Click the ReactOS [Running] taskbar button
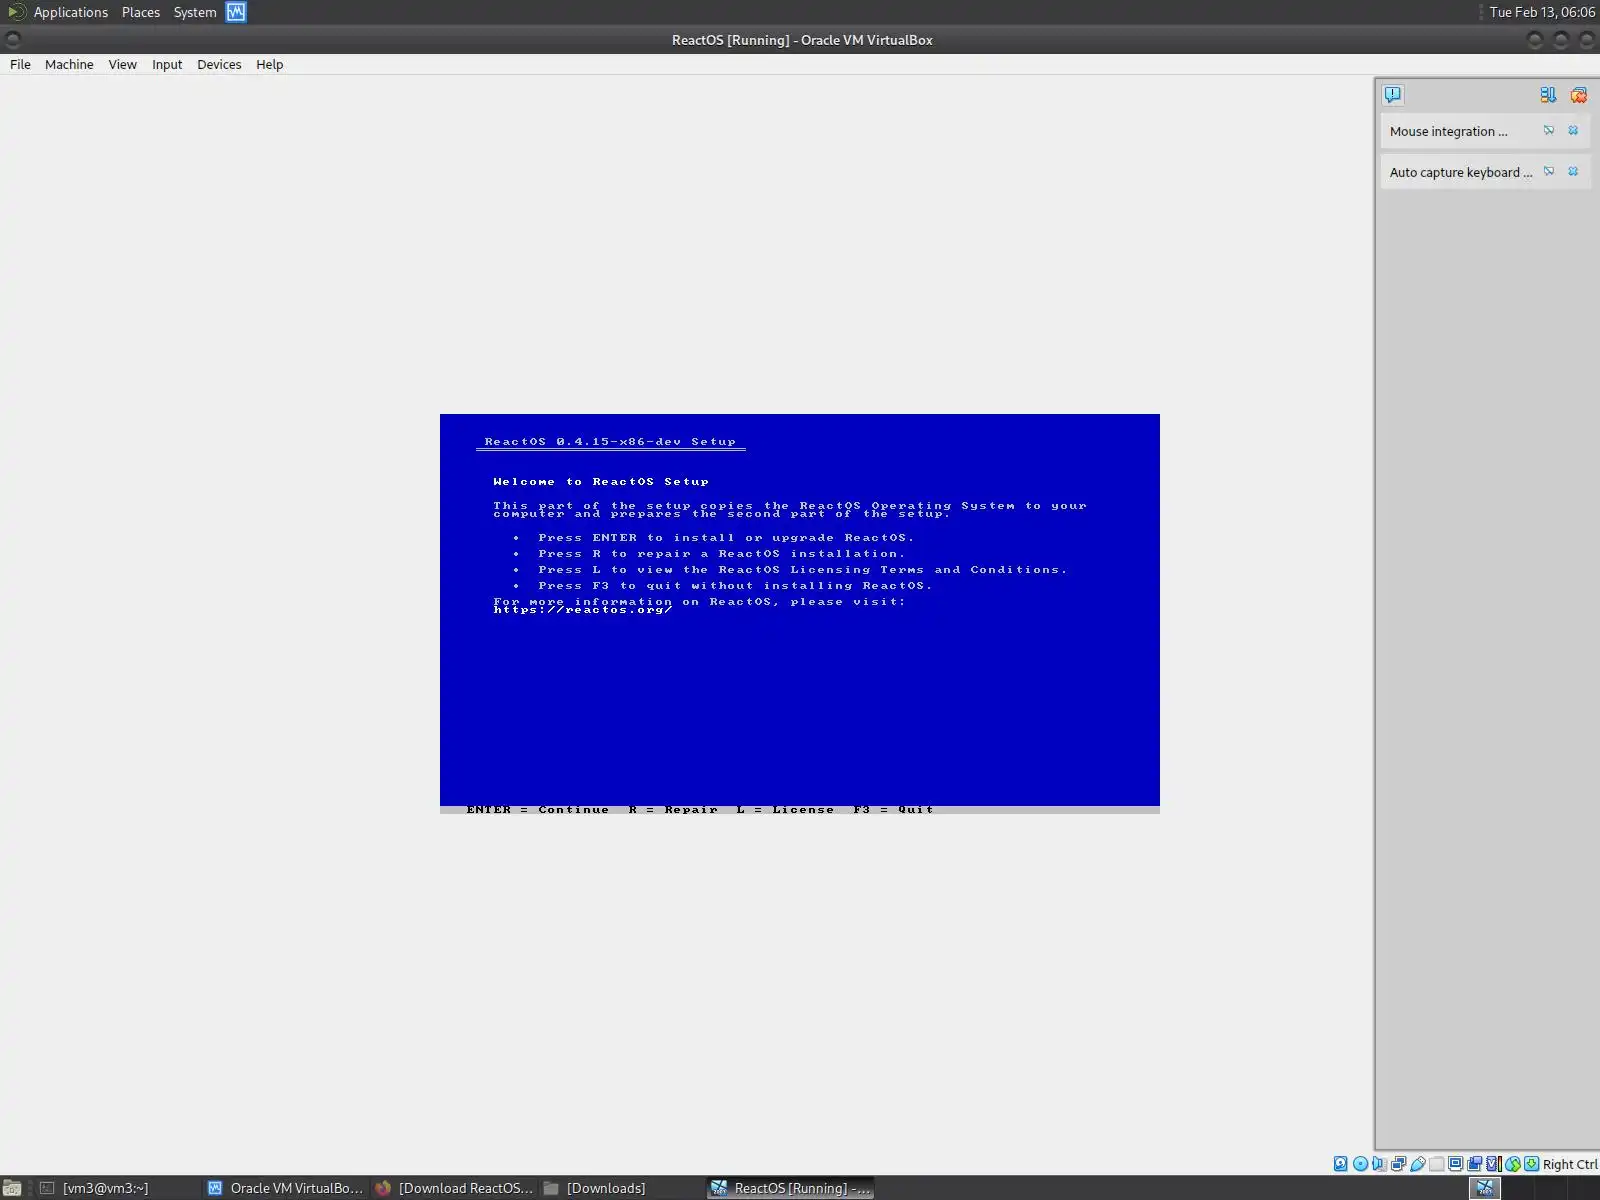The height and width of the screenshot is (1200, 1600). [790, 1188]
